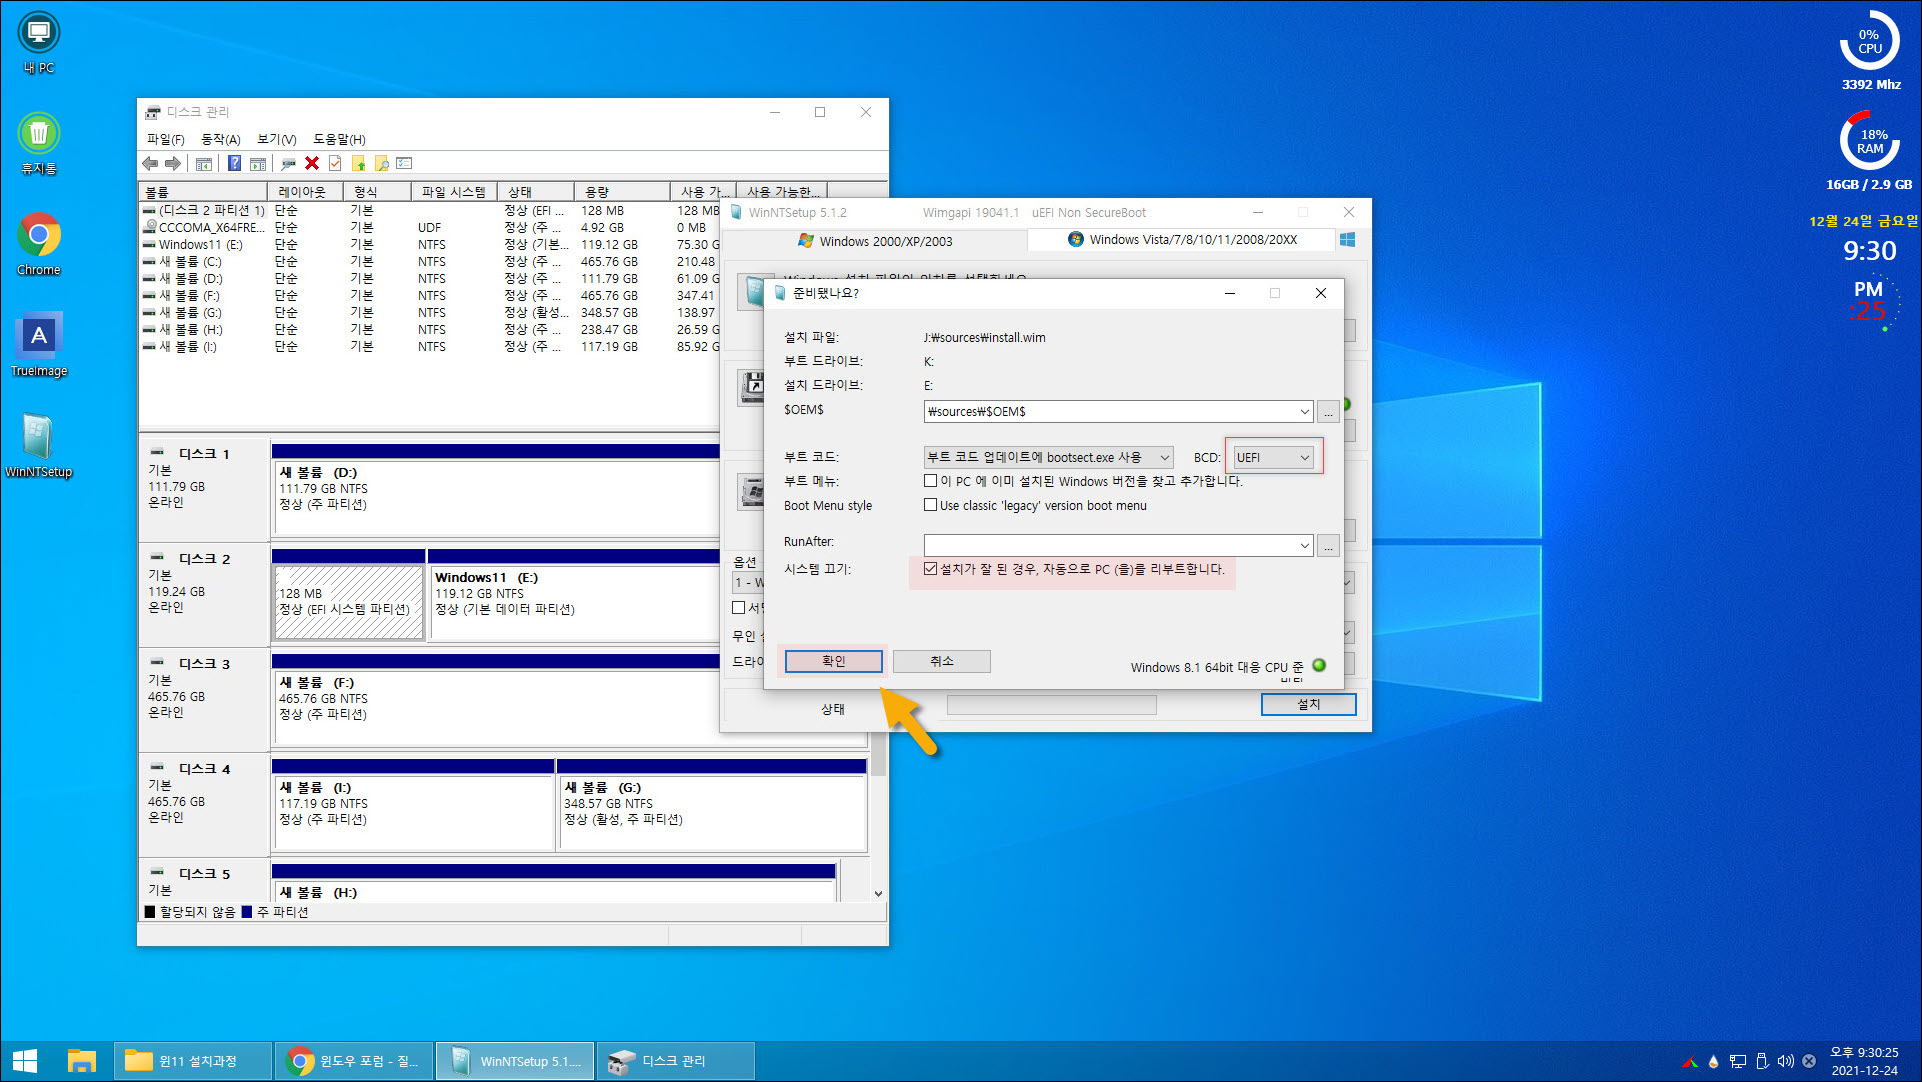1922x1082 pixels.
Task: Open the 도움말(H) menu in Disk Management
Action: (x=339, y=139)
